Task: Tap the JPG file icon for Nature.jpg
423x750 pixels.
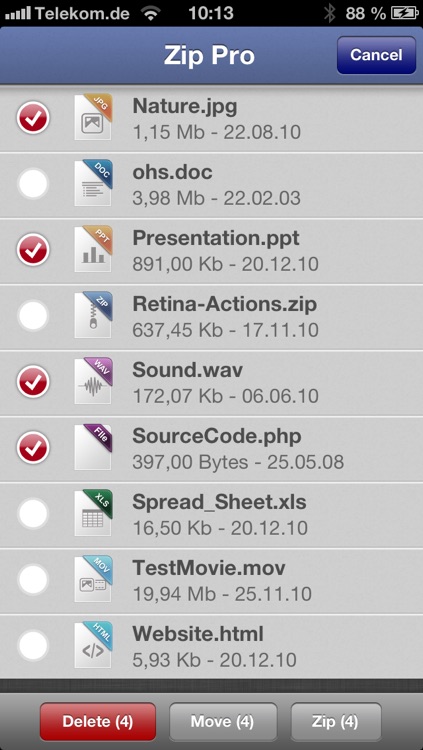Action: [x=93, y=117]
